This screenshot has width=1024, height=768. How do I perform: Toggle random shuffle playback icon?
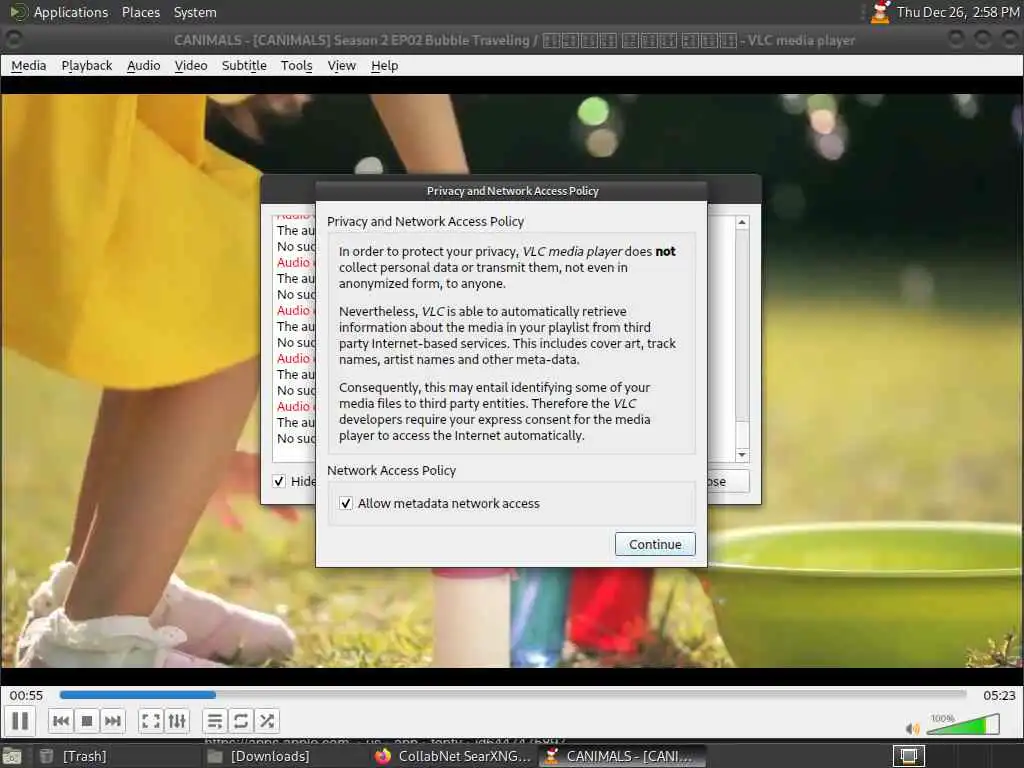[266, 721]
